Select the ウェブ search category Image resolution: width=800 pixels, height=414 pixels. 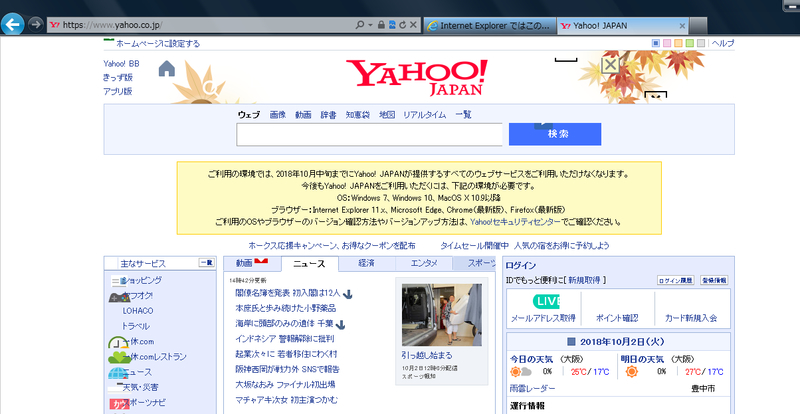click(248, 115)
